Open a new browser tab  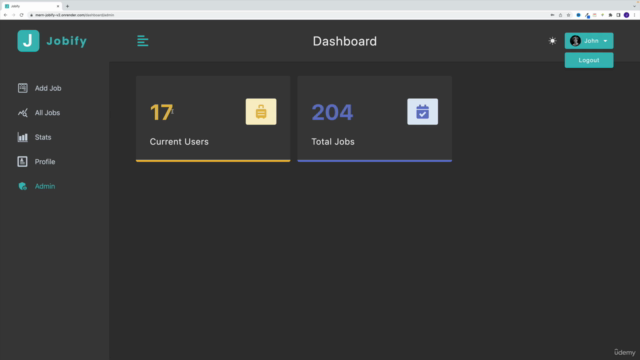click(67, 6)
